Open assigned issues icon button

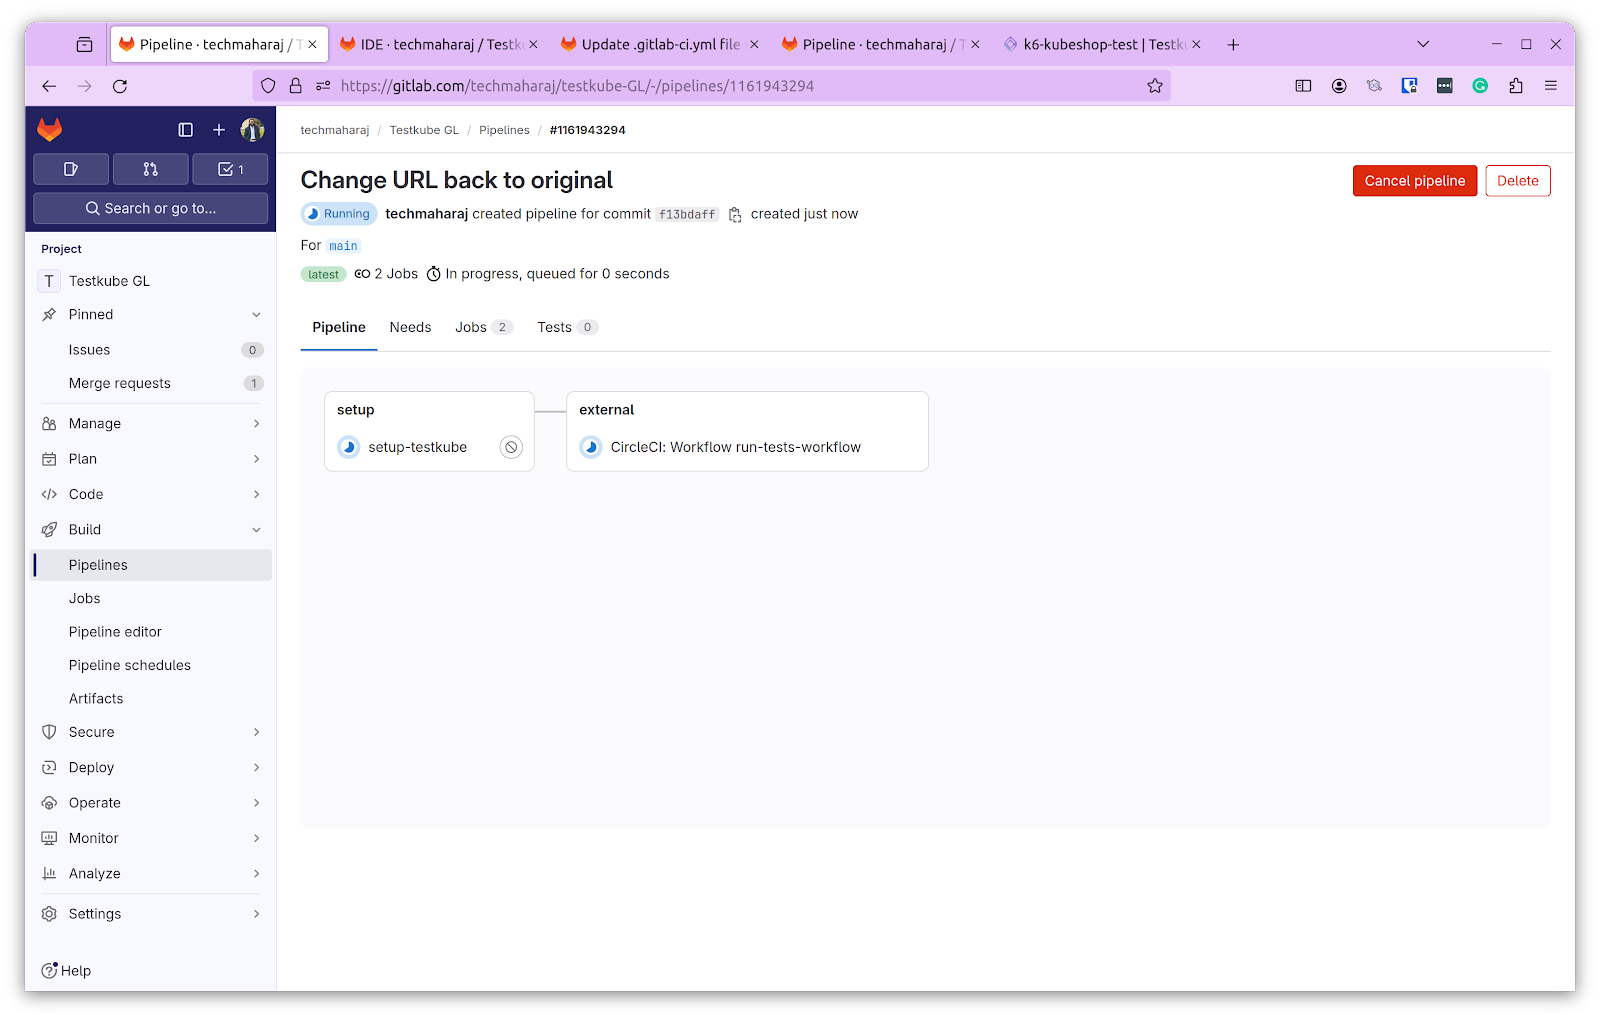pyautogui.click(x=71, y=169)
